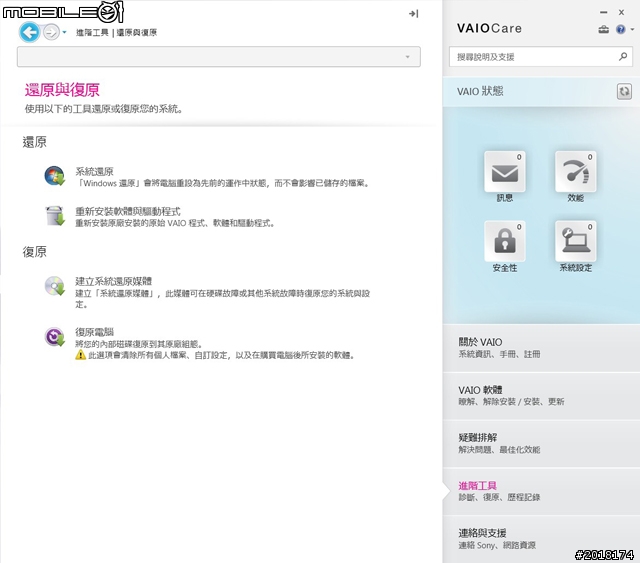Click the grey Forward arrow button
The height and width of the screenshot is (563, 640).
51,32
